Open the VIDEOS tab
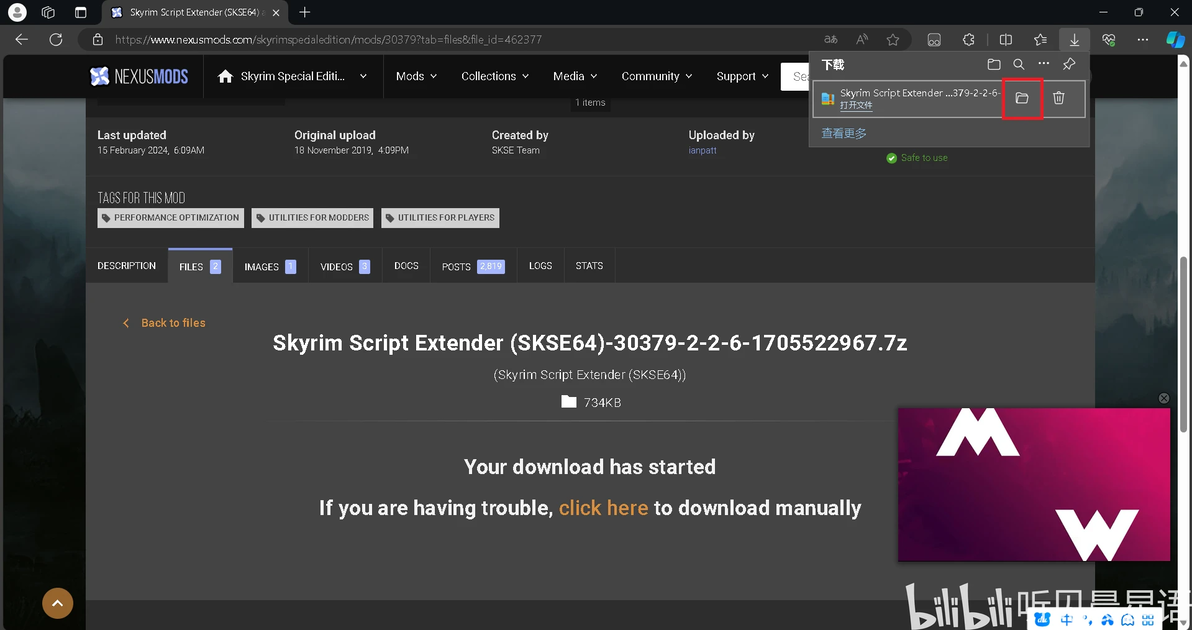 pos(345,266)
